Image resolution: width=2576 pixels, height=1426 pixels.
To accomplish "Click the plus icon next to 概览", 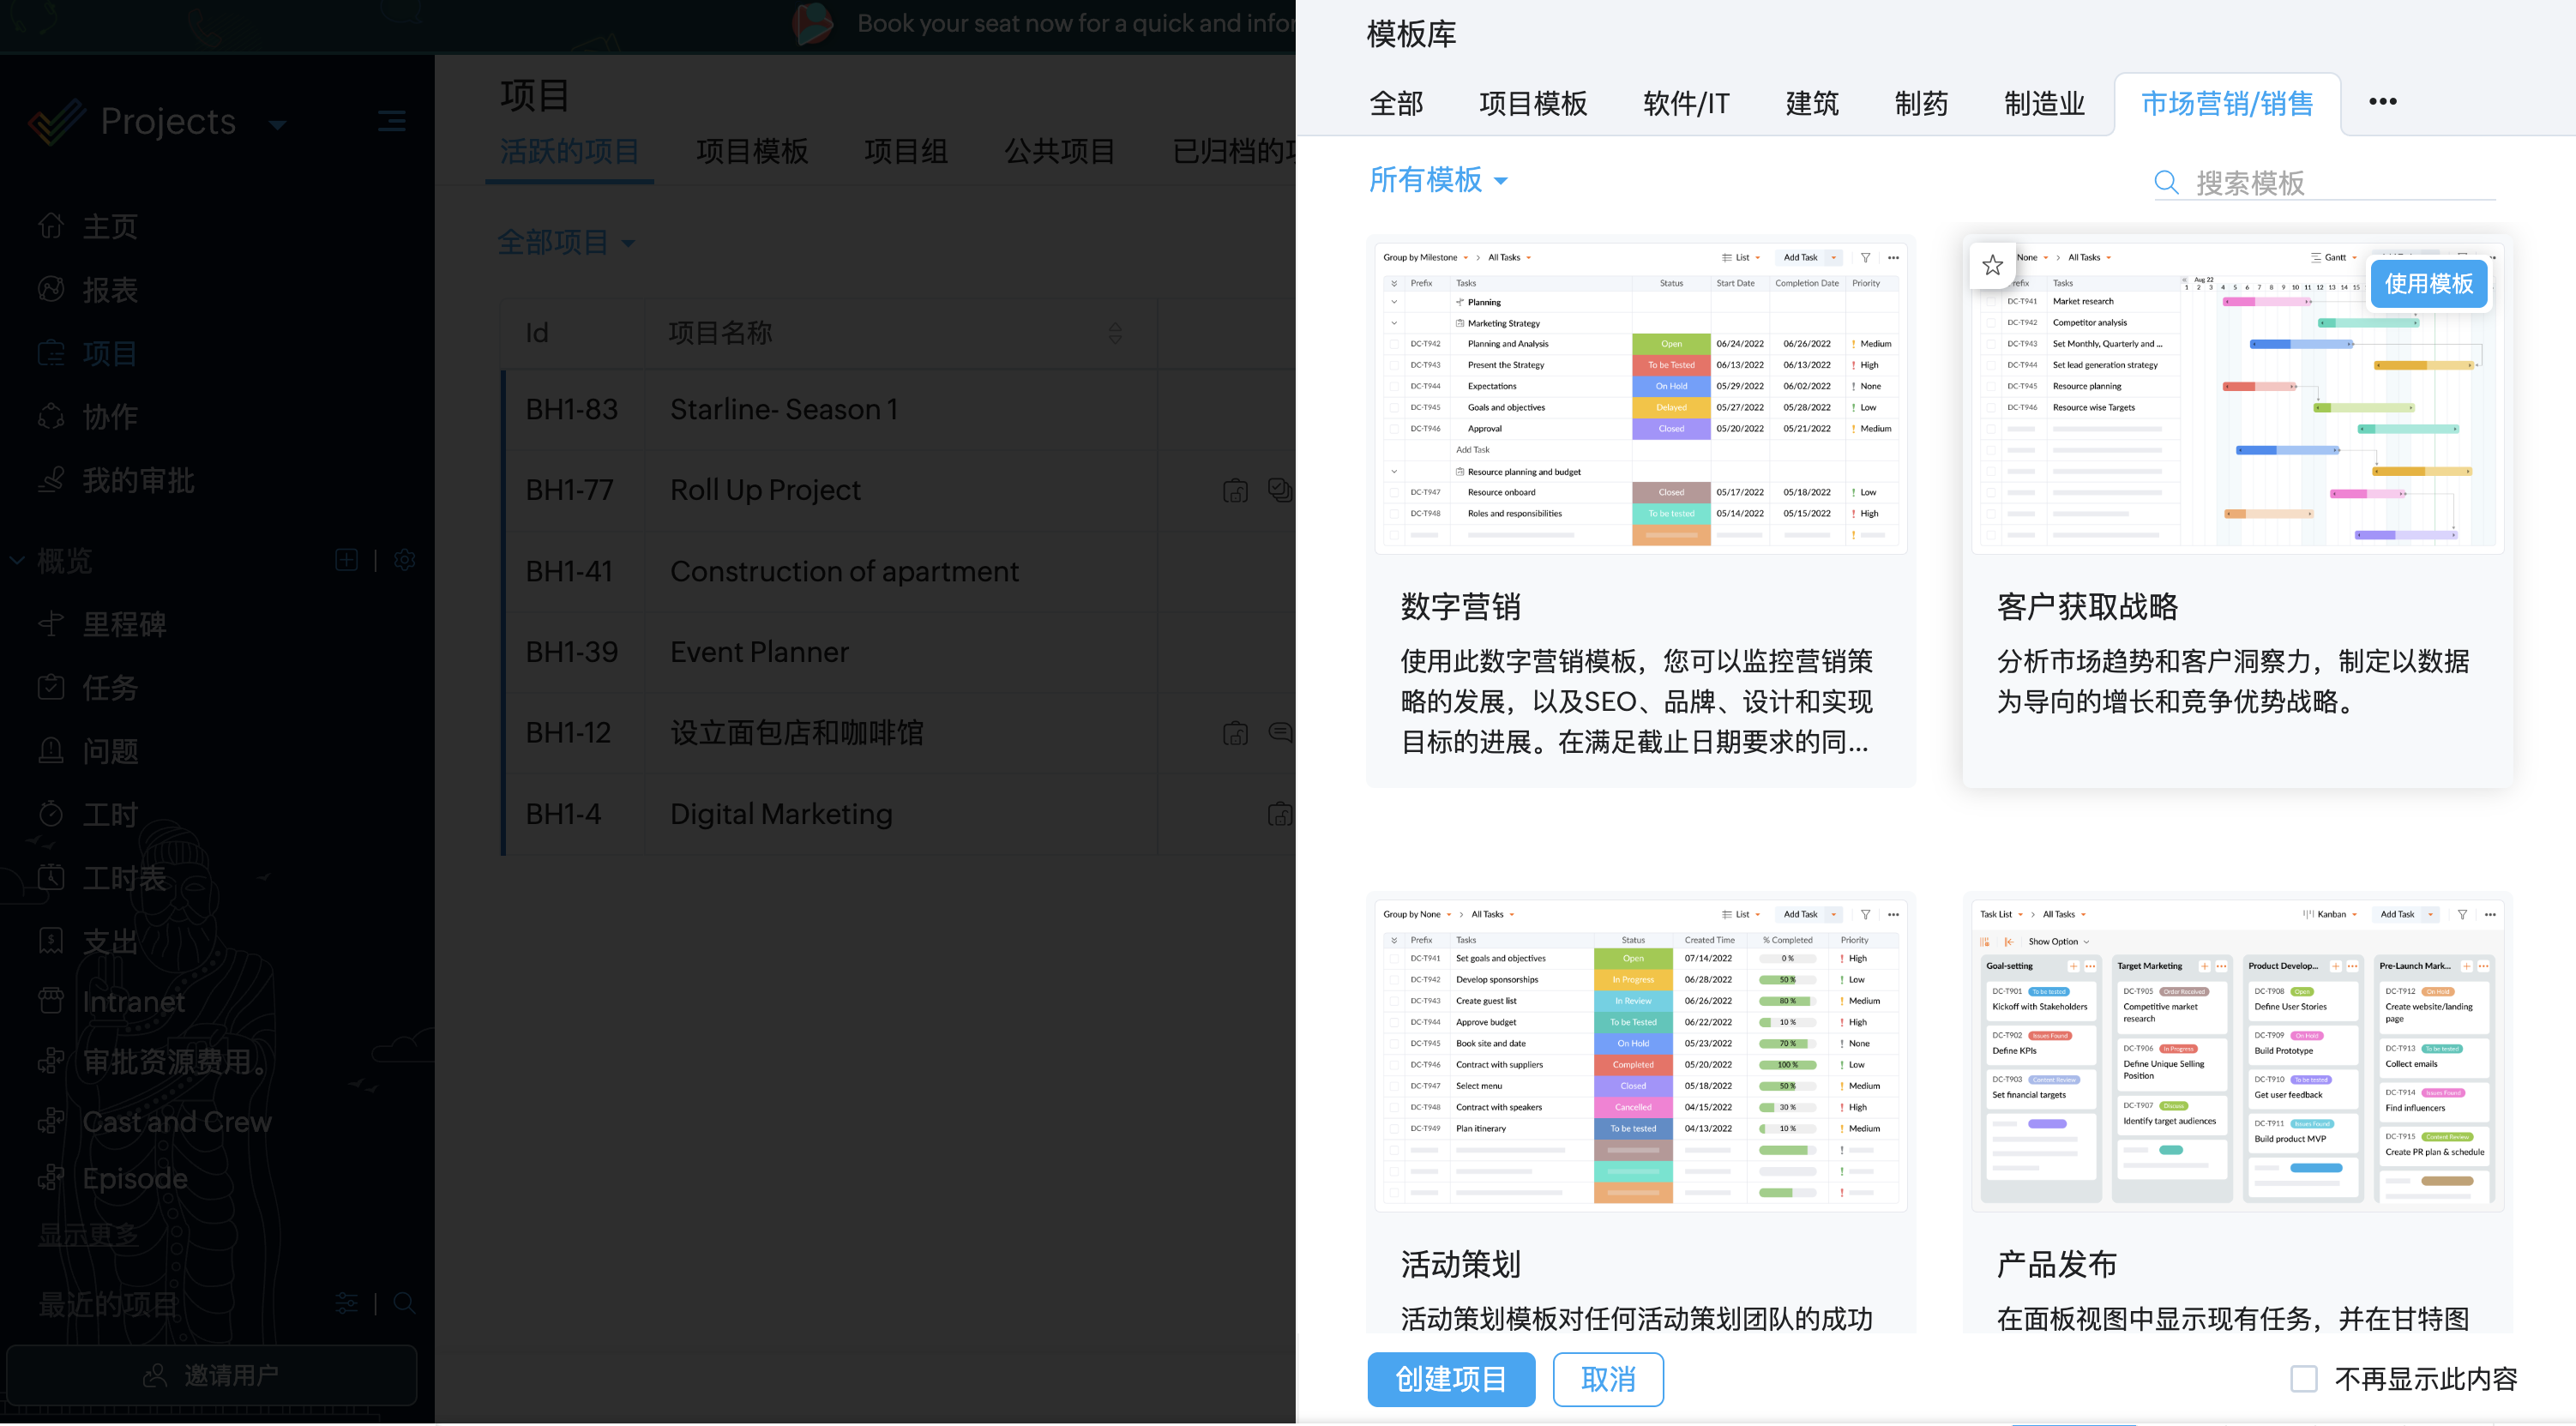I will point(346,560).
